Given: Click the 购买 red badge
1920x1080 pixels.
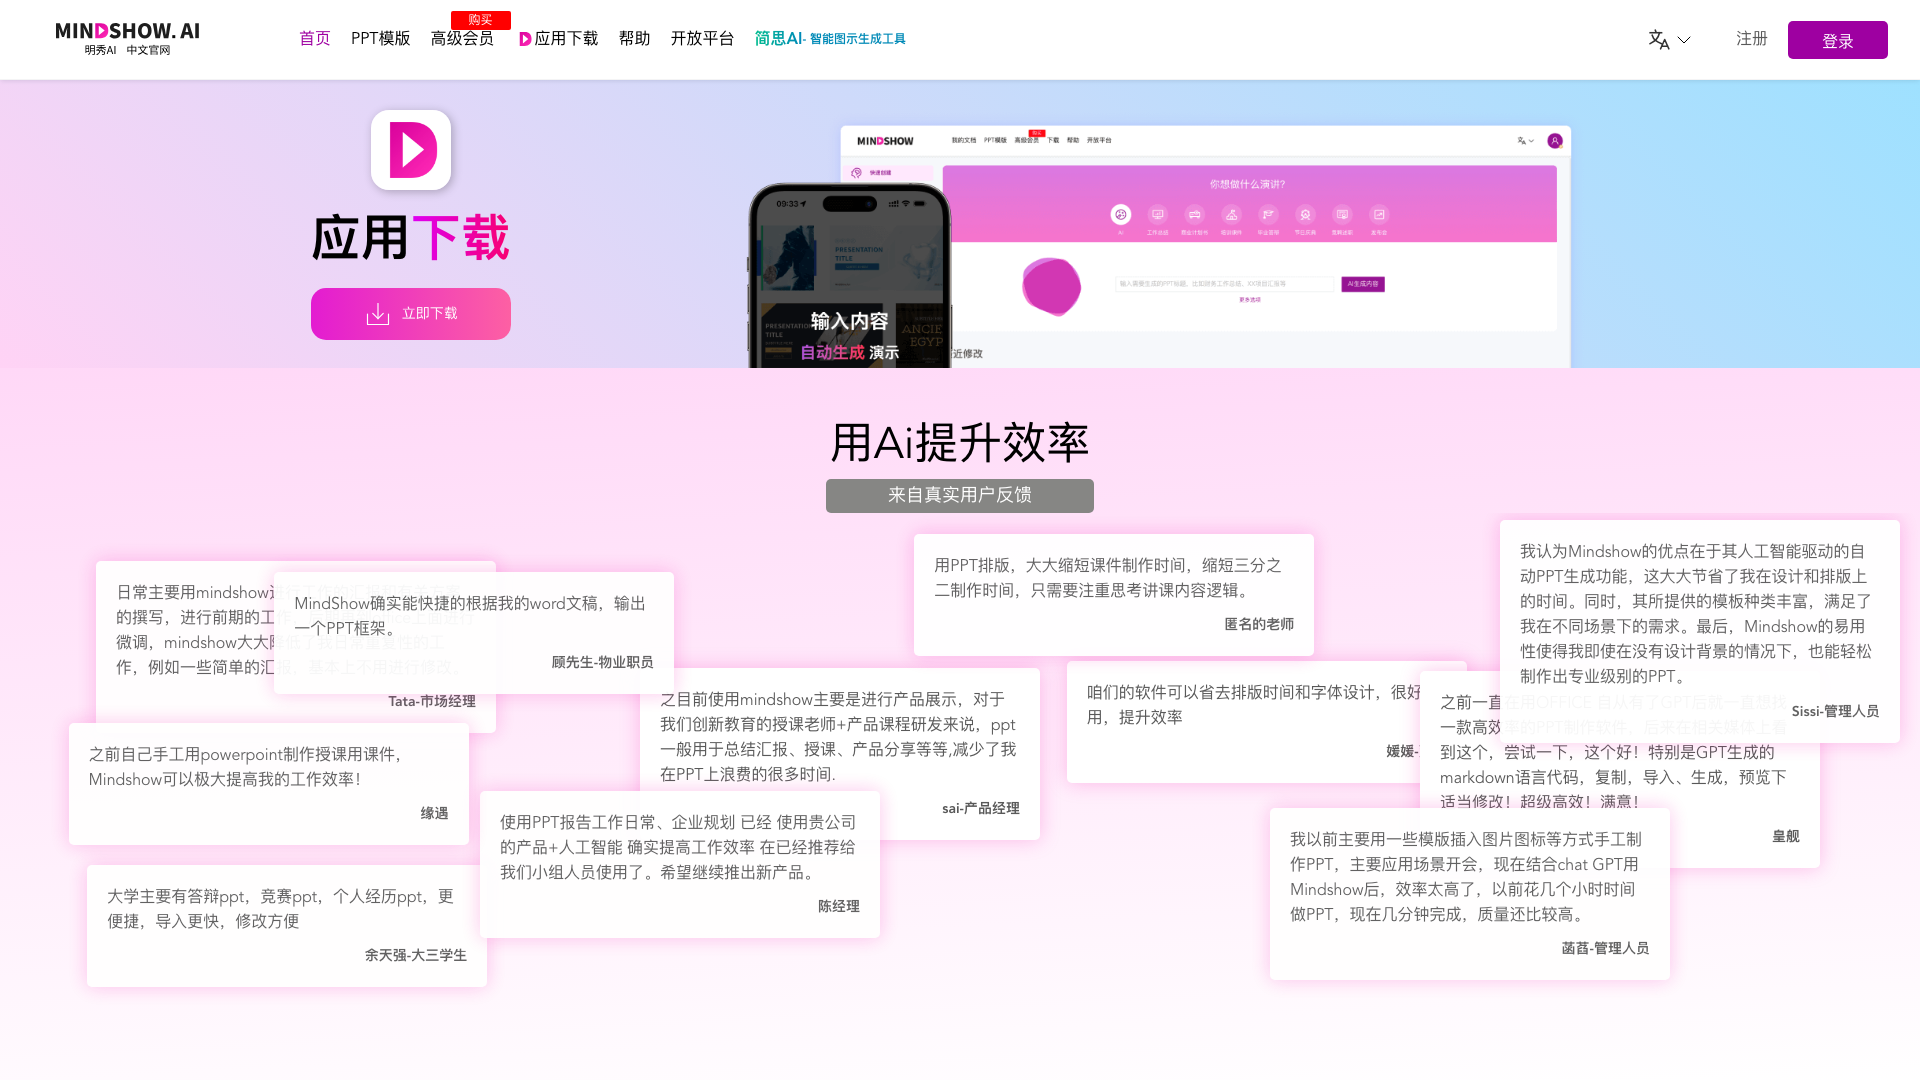Looking at the screenshot, I should (x=481, y=20).
